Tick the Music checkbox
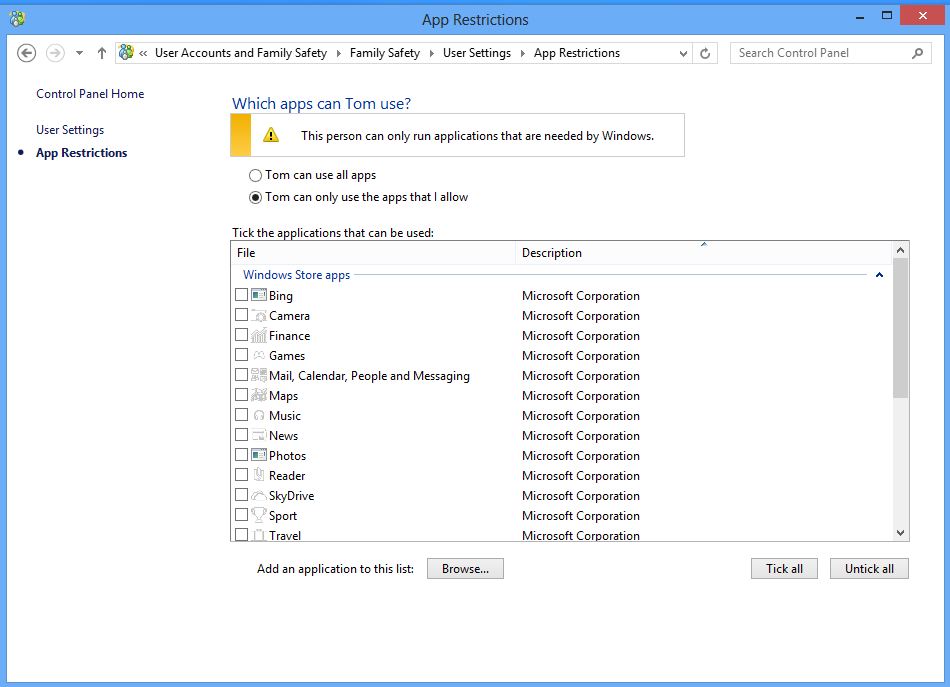Screen dimensions: 950x687 click(x=241, y=415)
